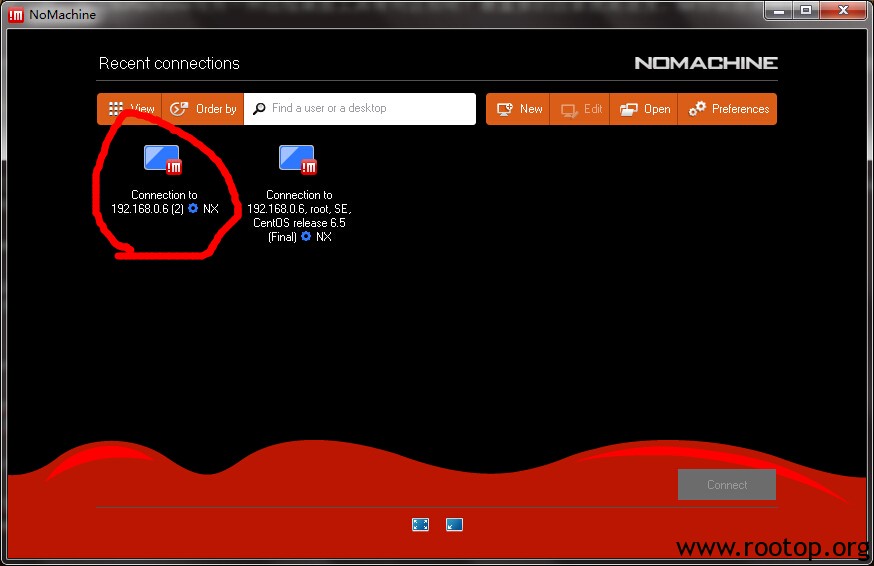
Task: Click 'Connection to 192.168.0.6 (2)' label text
Action: point(164,201)
